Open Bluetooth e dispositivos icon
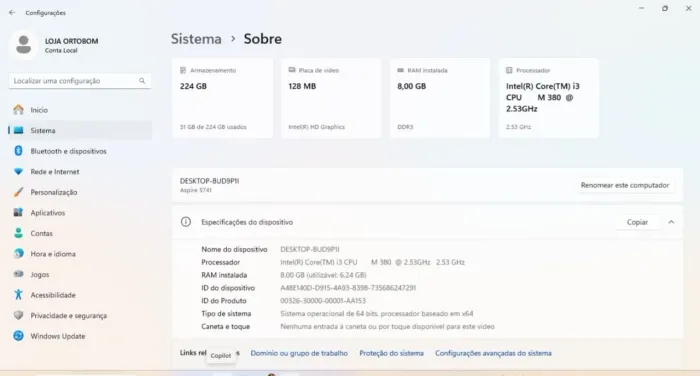Viewport: 700px width, 376px height. 18,151
